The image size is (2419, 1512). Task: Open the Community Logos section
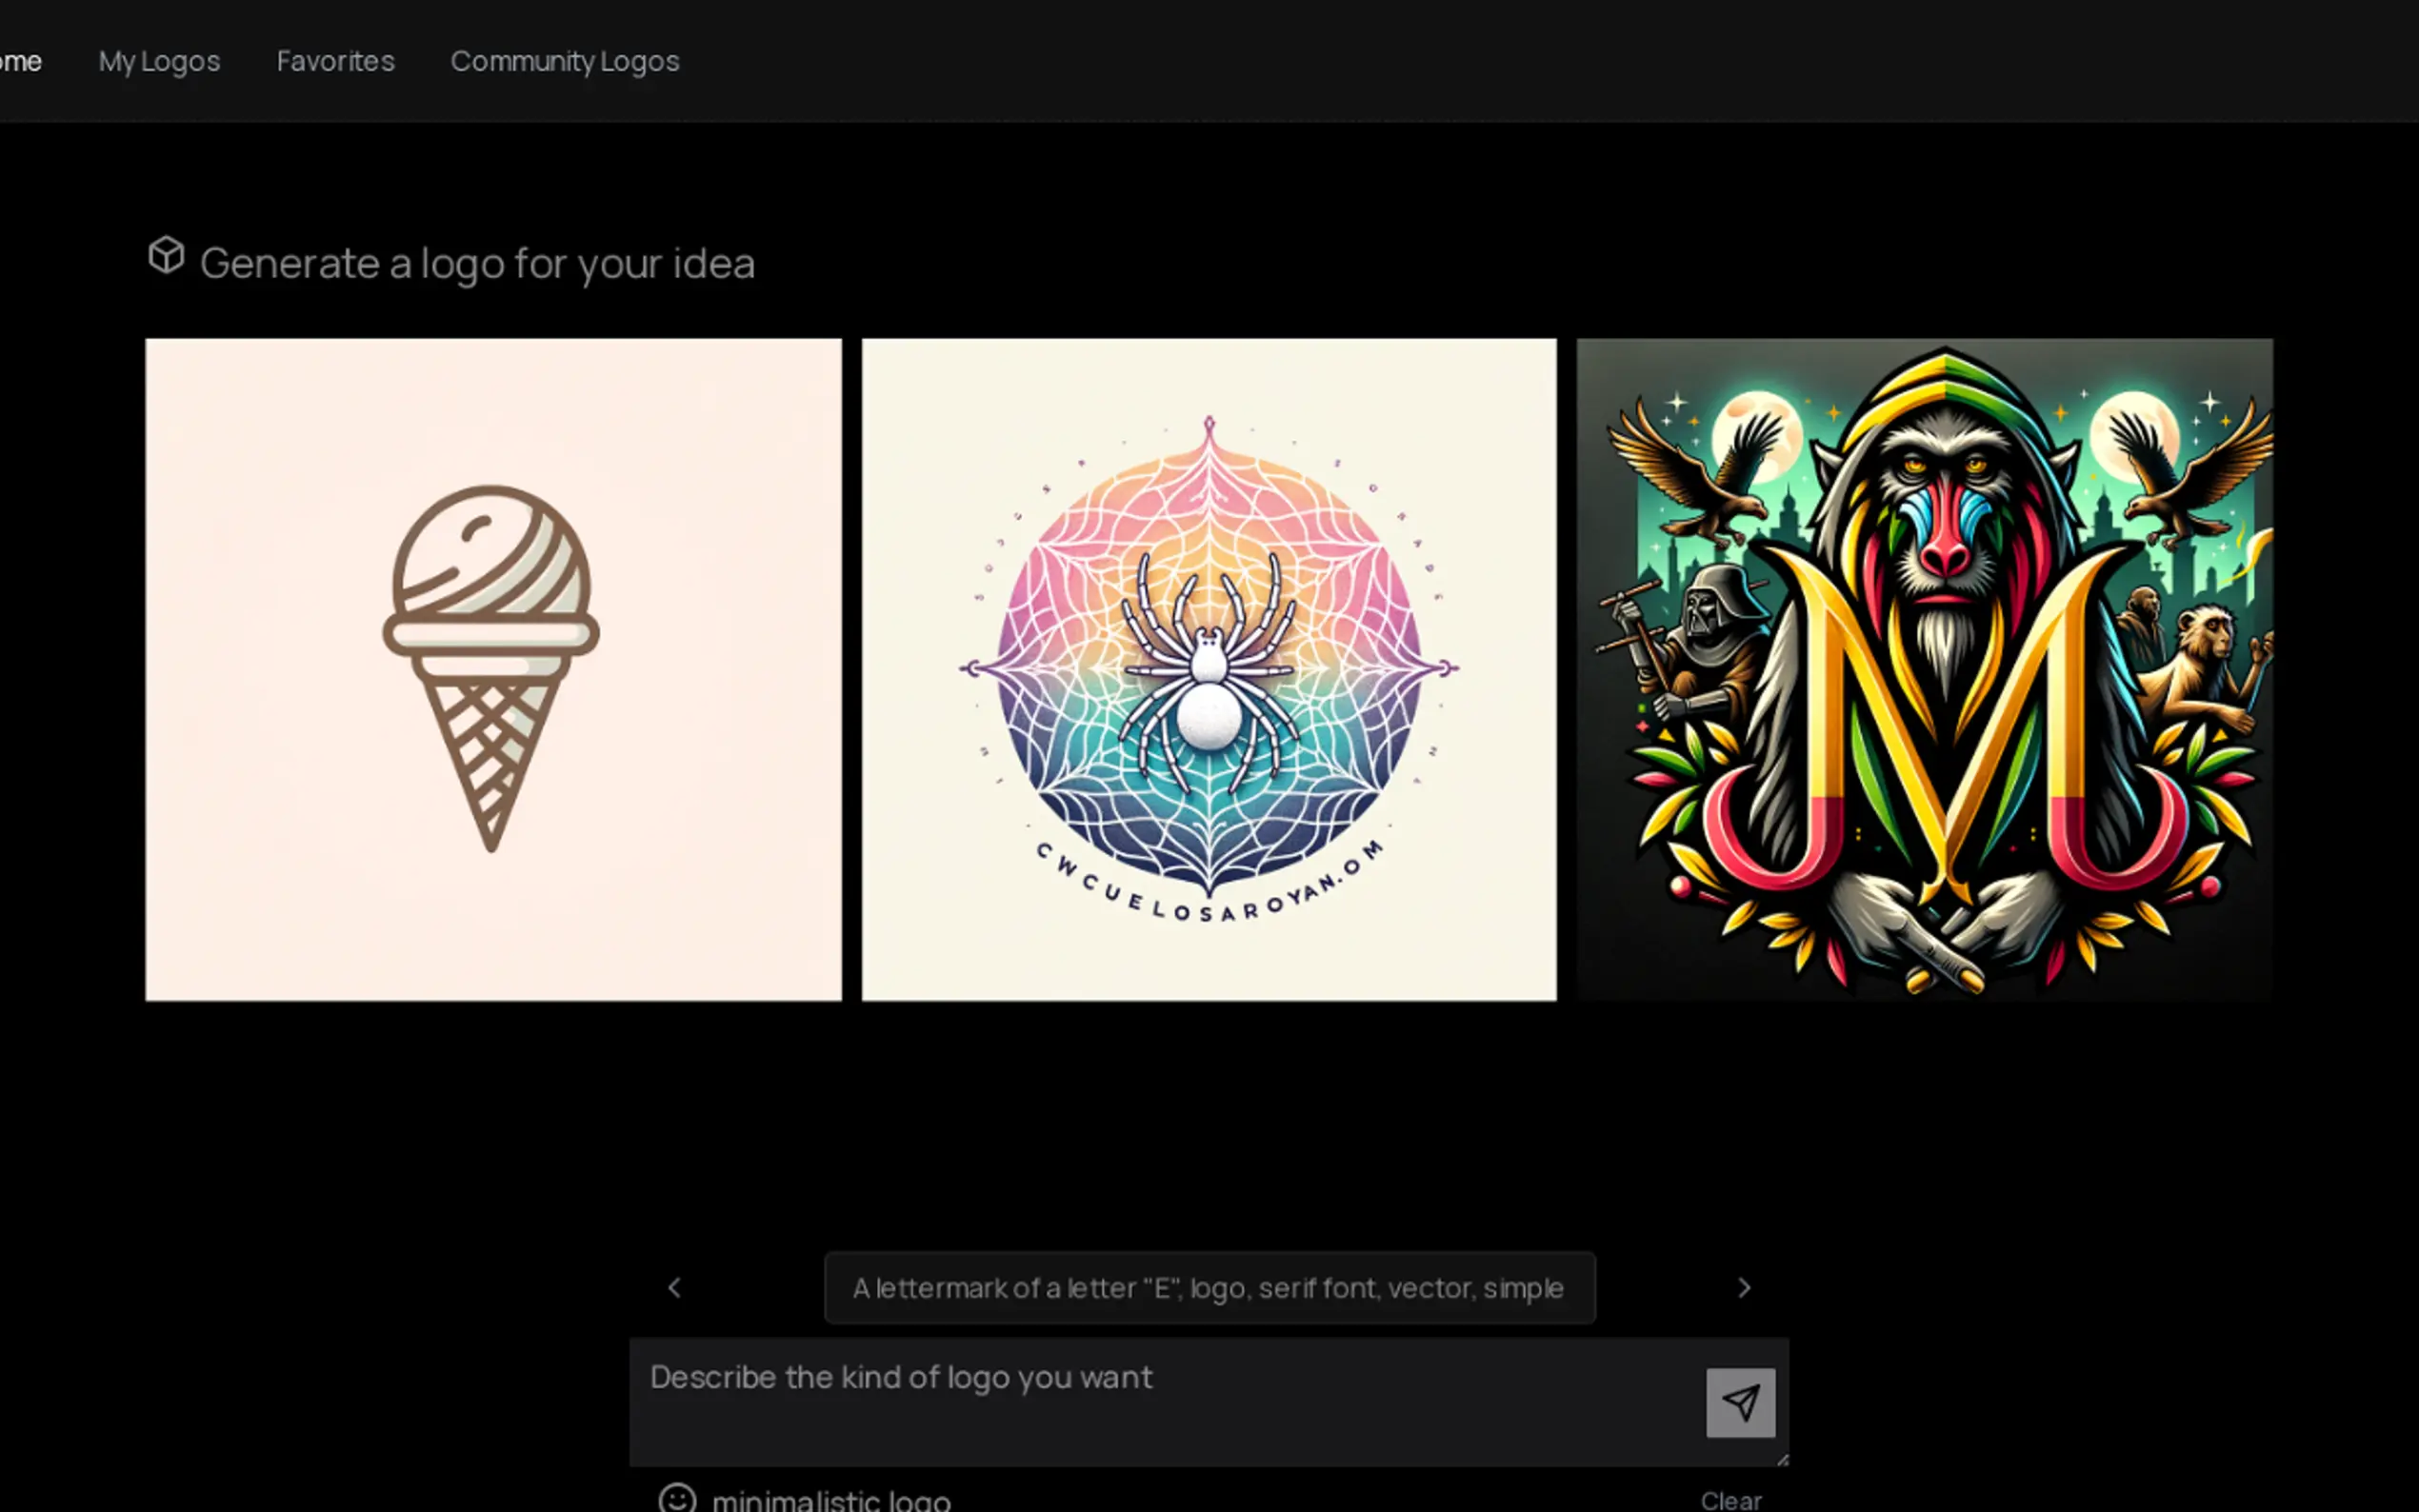coord(565,61)
